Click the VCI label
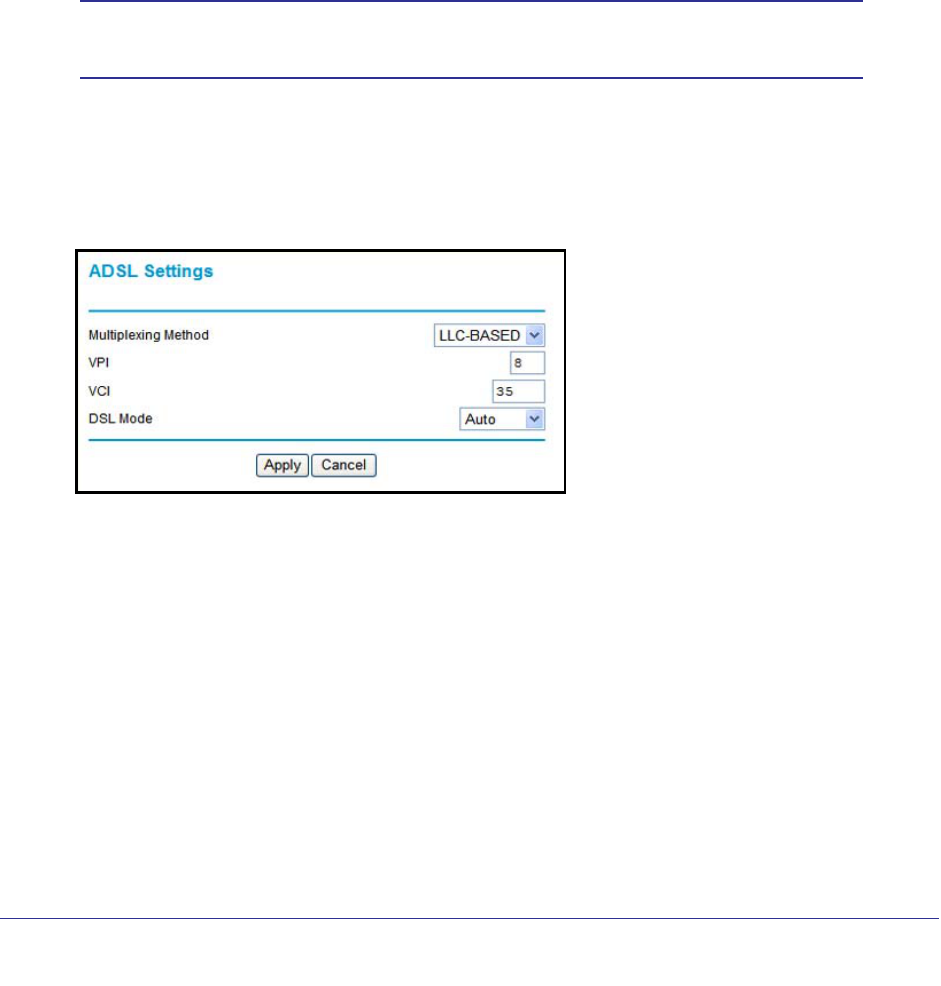Screen dimensions: 941x986 point(99,392)
